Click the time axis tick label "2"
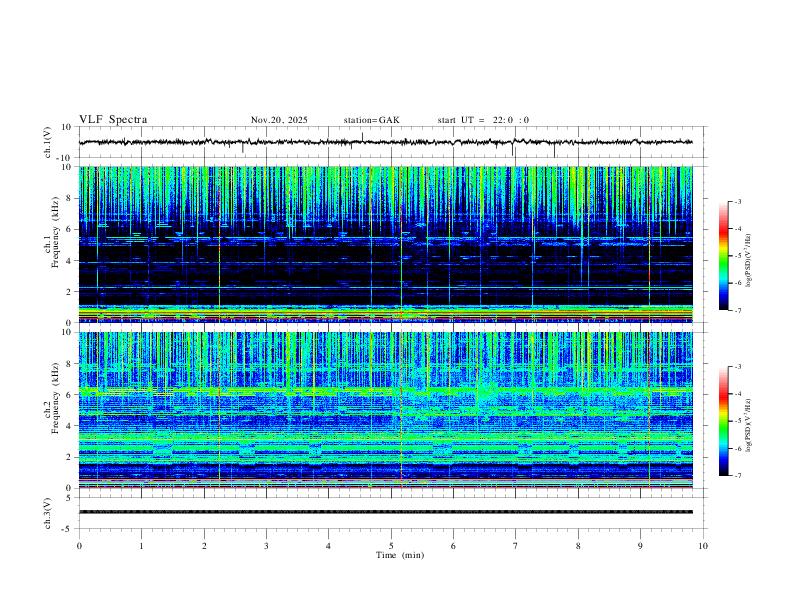The image size is (792, 612). coord(204,546)
